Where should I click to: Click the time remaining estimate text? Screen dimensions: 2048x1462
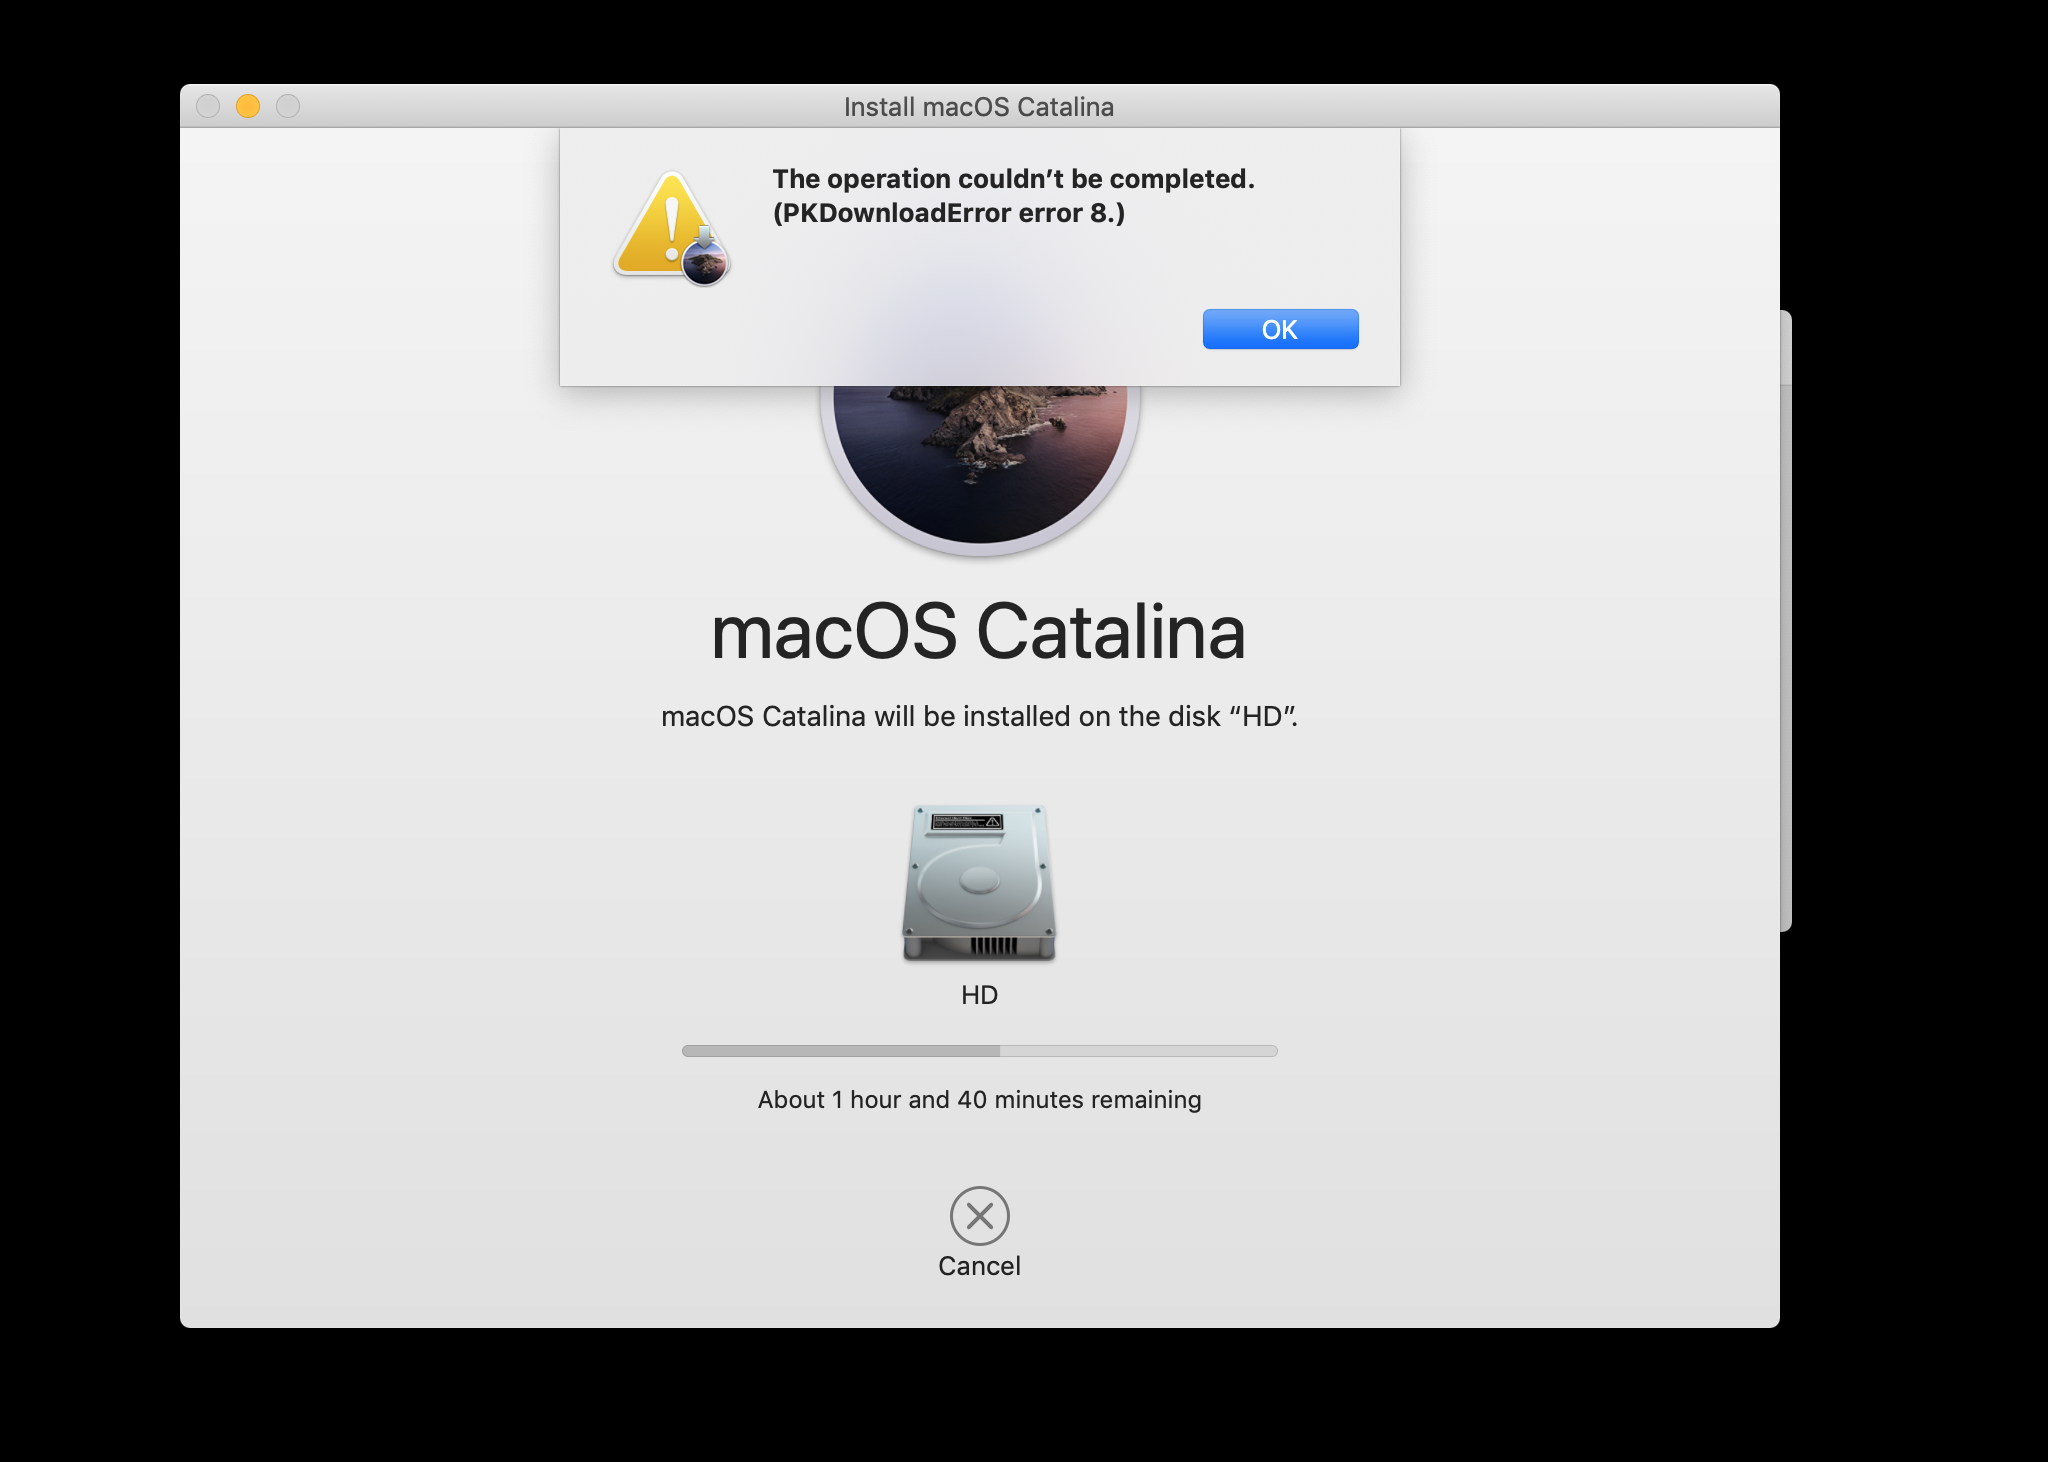(x=979, y=1100)
